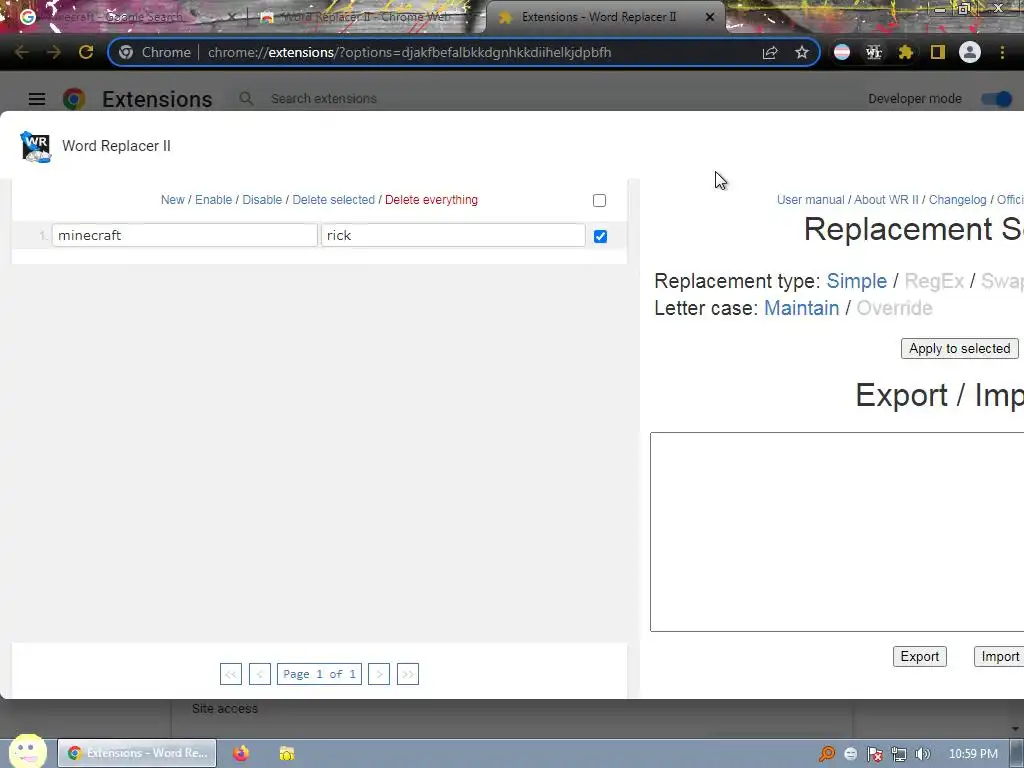This screenshot has height=768, width=1024.
Task: Bookmark this page with the star icon
Action: pos(802,52)
